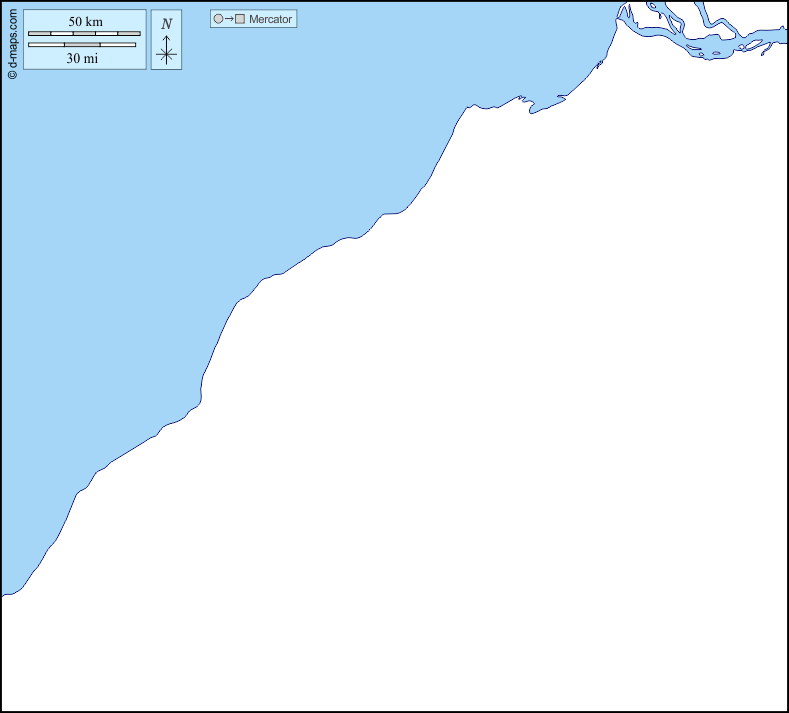Click the 50 km scale text
The width and height of the screenshot is (789, 713).
85,22
